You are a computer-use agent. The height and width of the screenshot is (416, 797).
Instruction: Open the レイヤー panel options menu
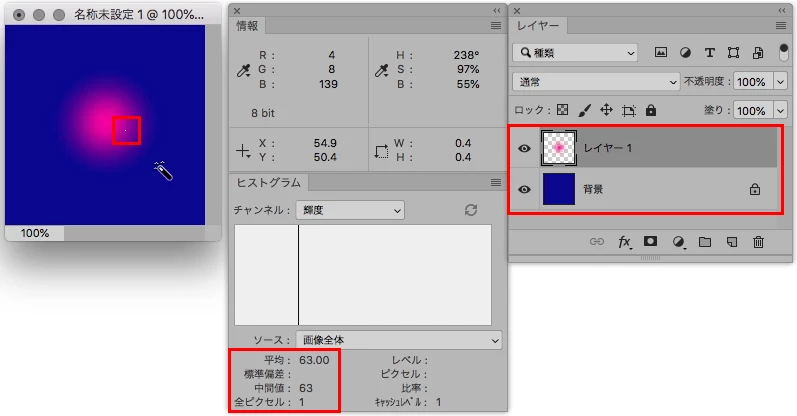(781, 25)
